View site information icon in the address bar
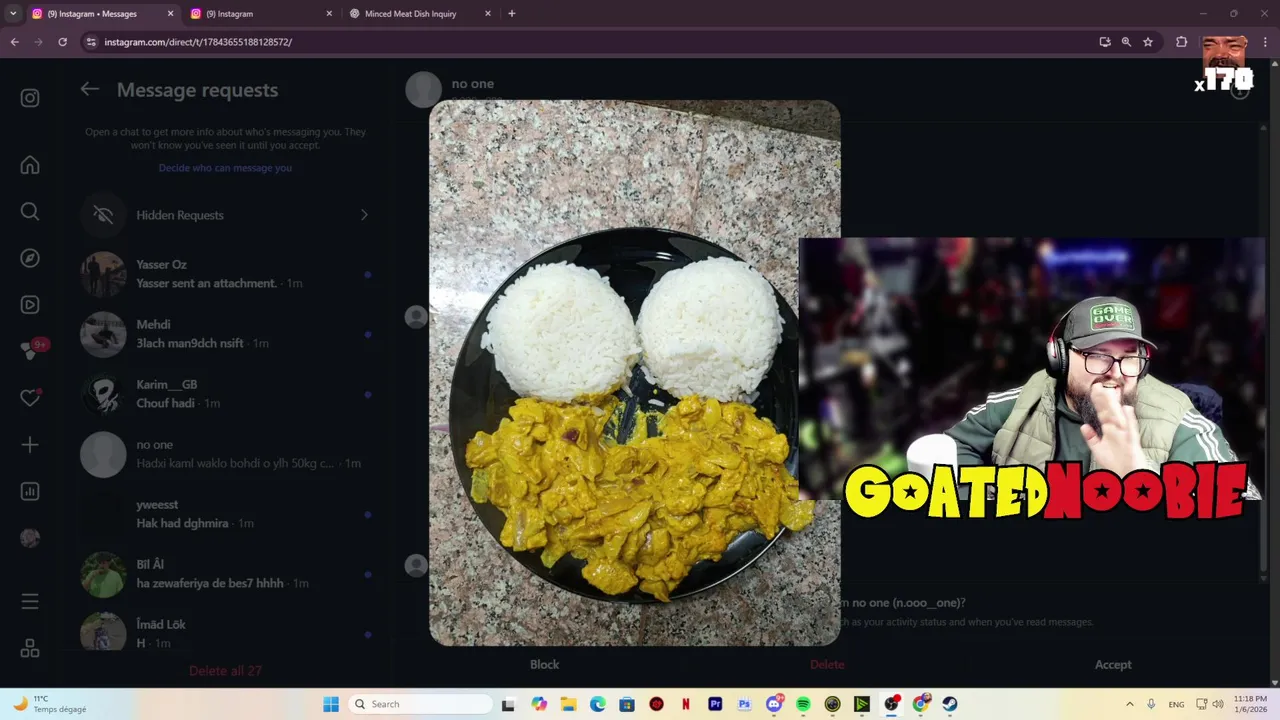The height and width of the screenshot is (720, 1280). coord(91,42)
